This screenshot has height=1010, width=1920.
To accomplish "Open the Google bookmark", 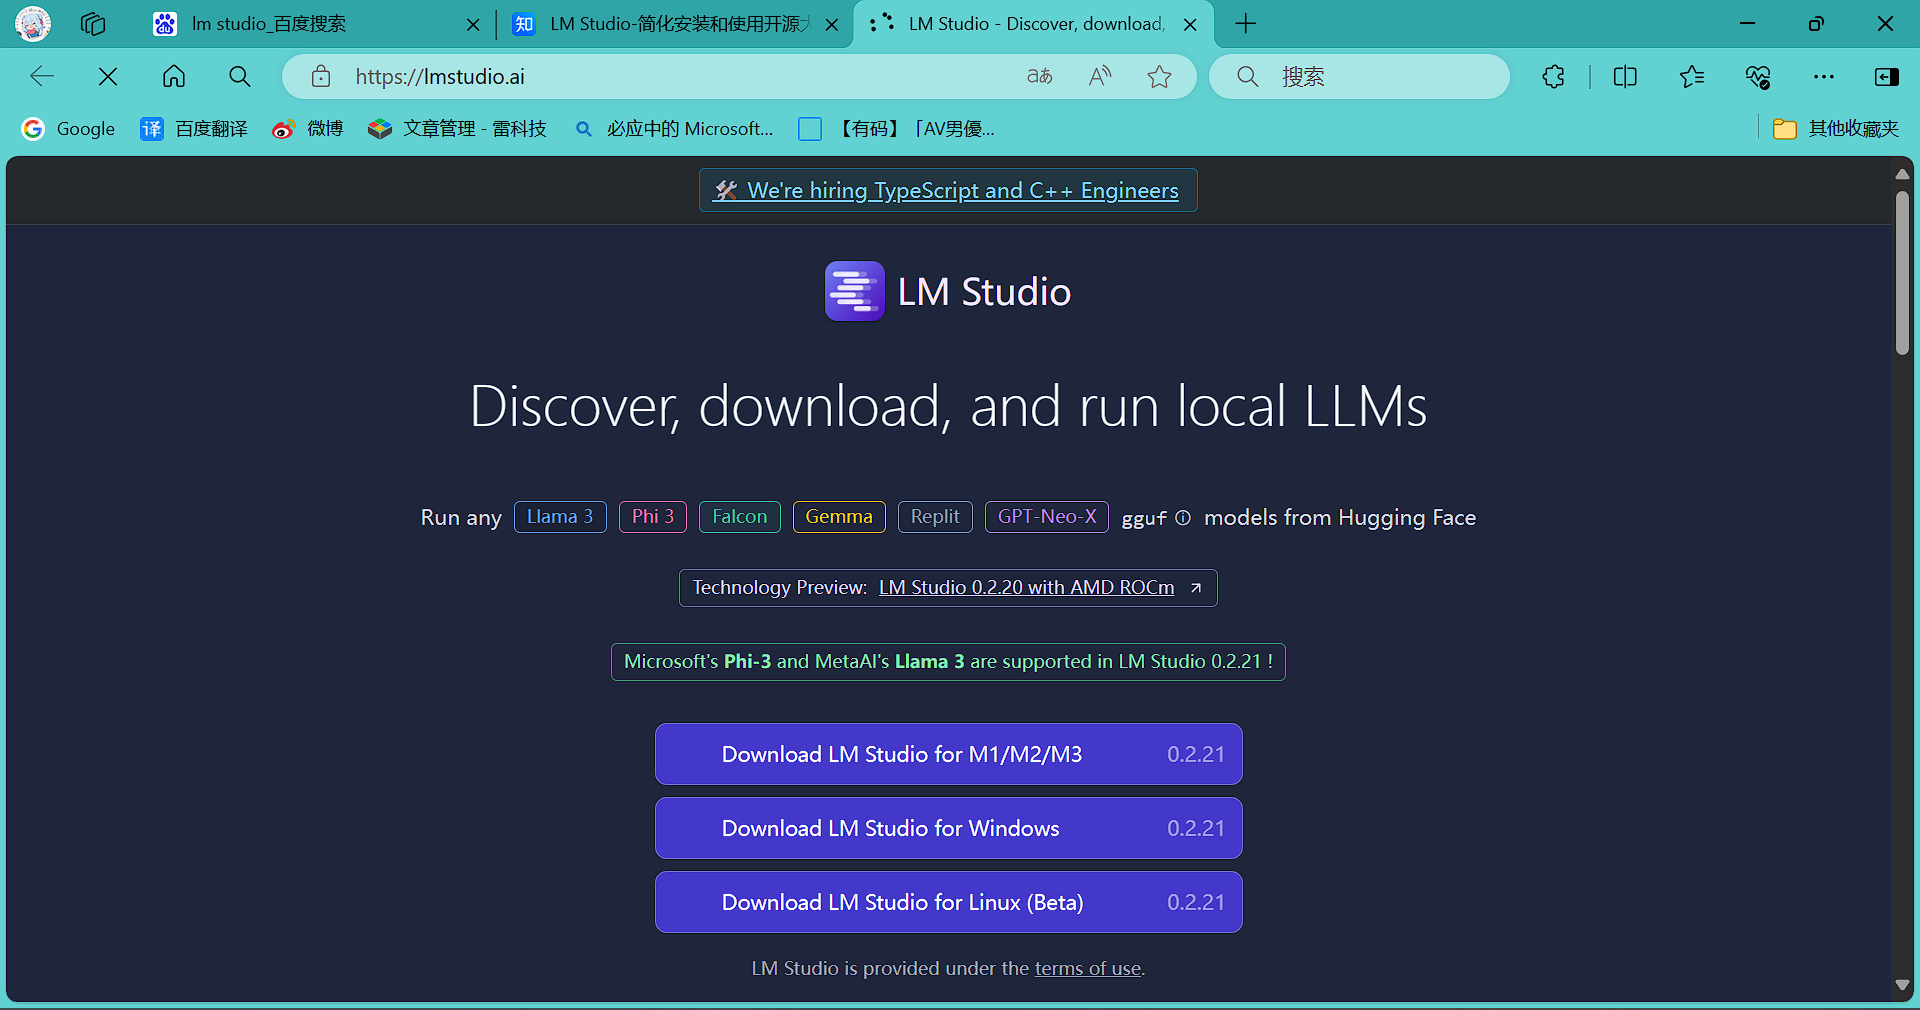I will pos(69,129).
